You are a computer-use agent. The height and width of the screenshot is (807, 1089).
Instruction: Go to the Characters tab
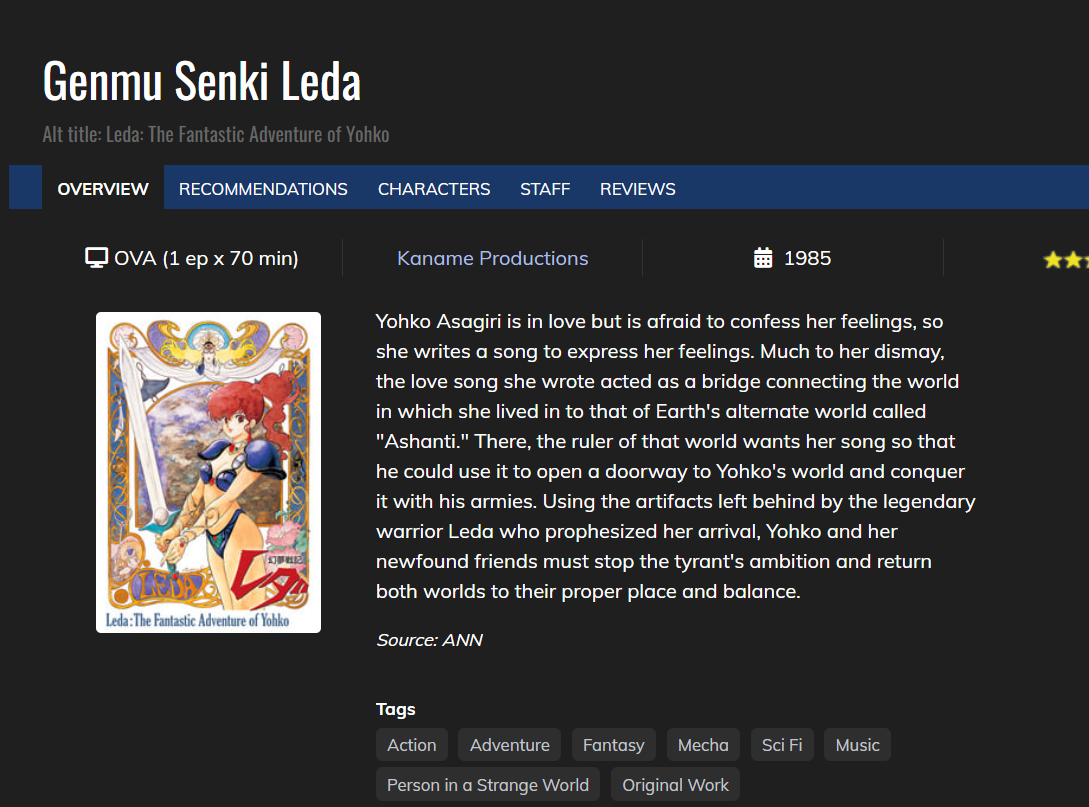pos(434,189)
